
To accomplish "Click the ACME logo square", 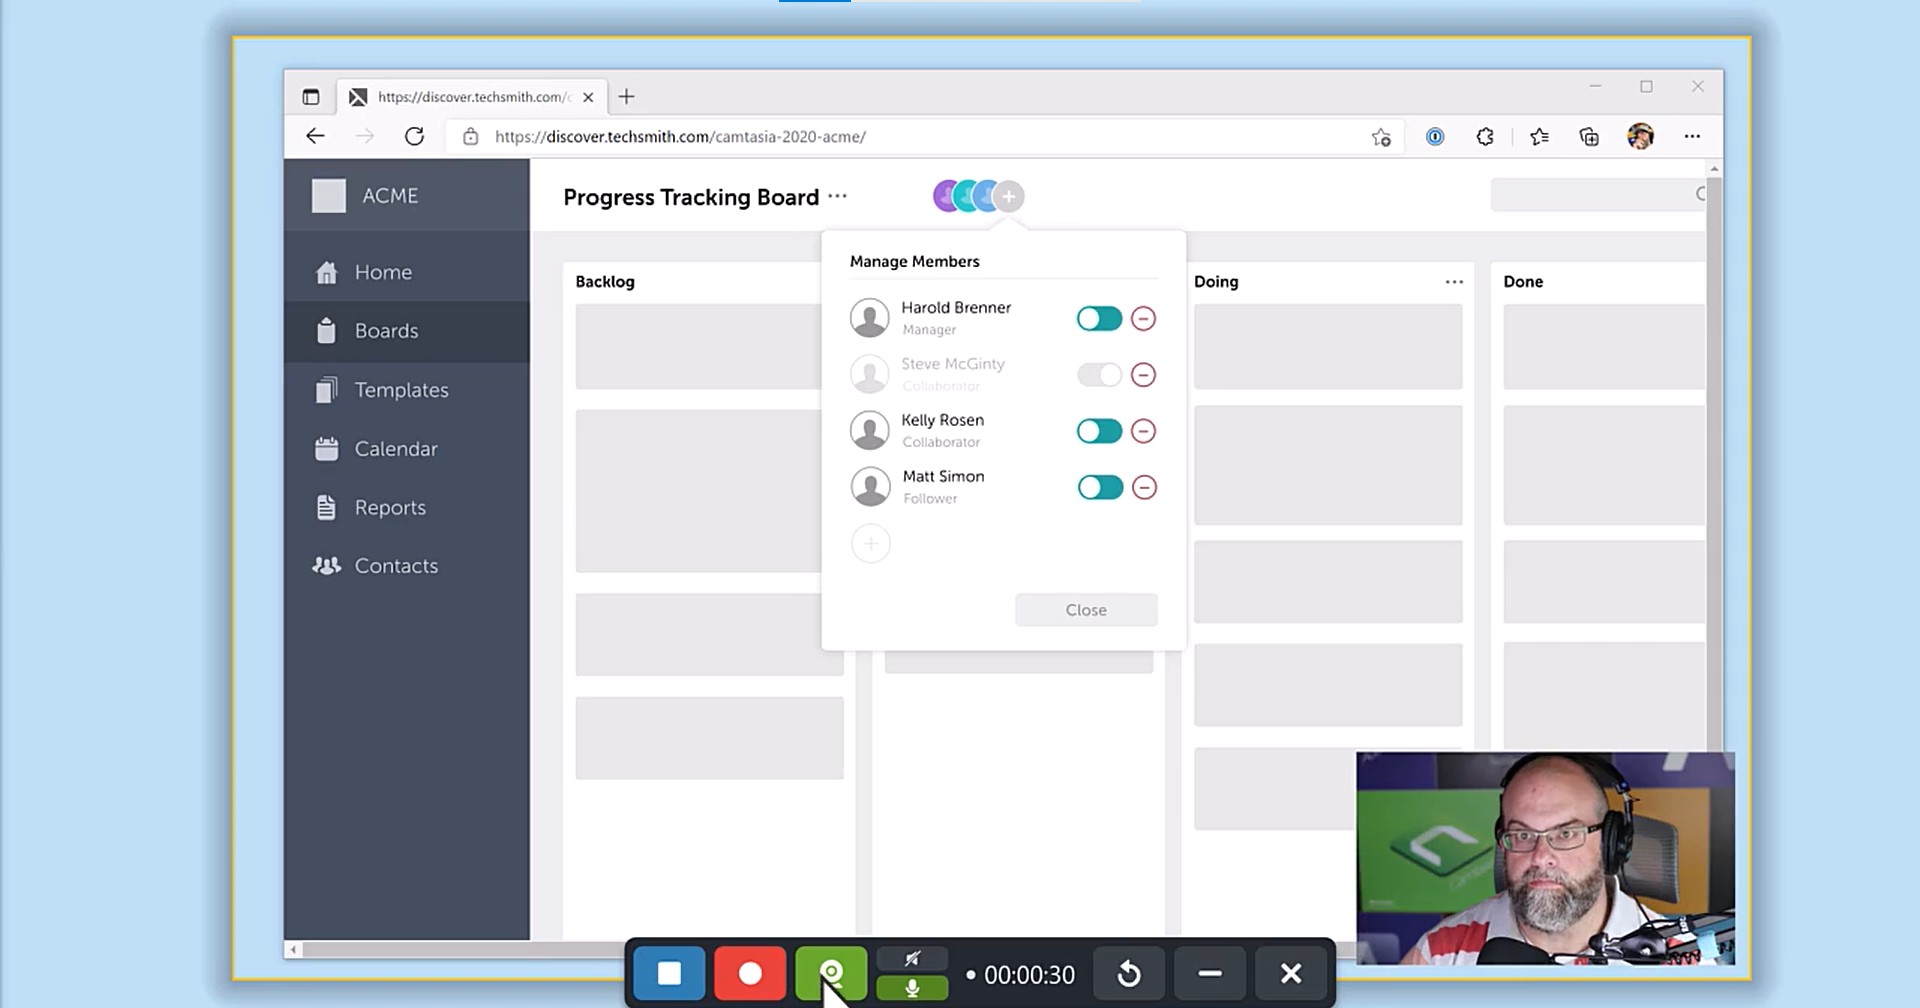I will tap(329, 196).
